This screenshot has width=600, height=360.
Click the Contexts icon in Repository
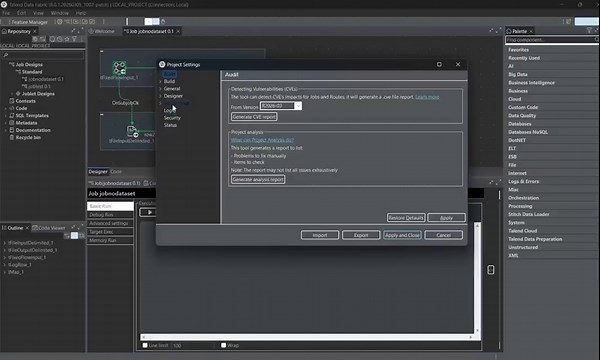(x=12, y=101)
